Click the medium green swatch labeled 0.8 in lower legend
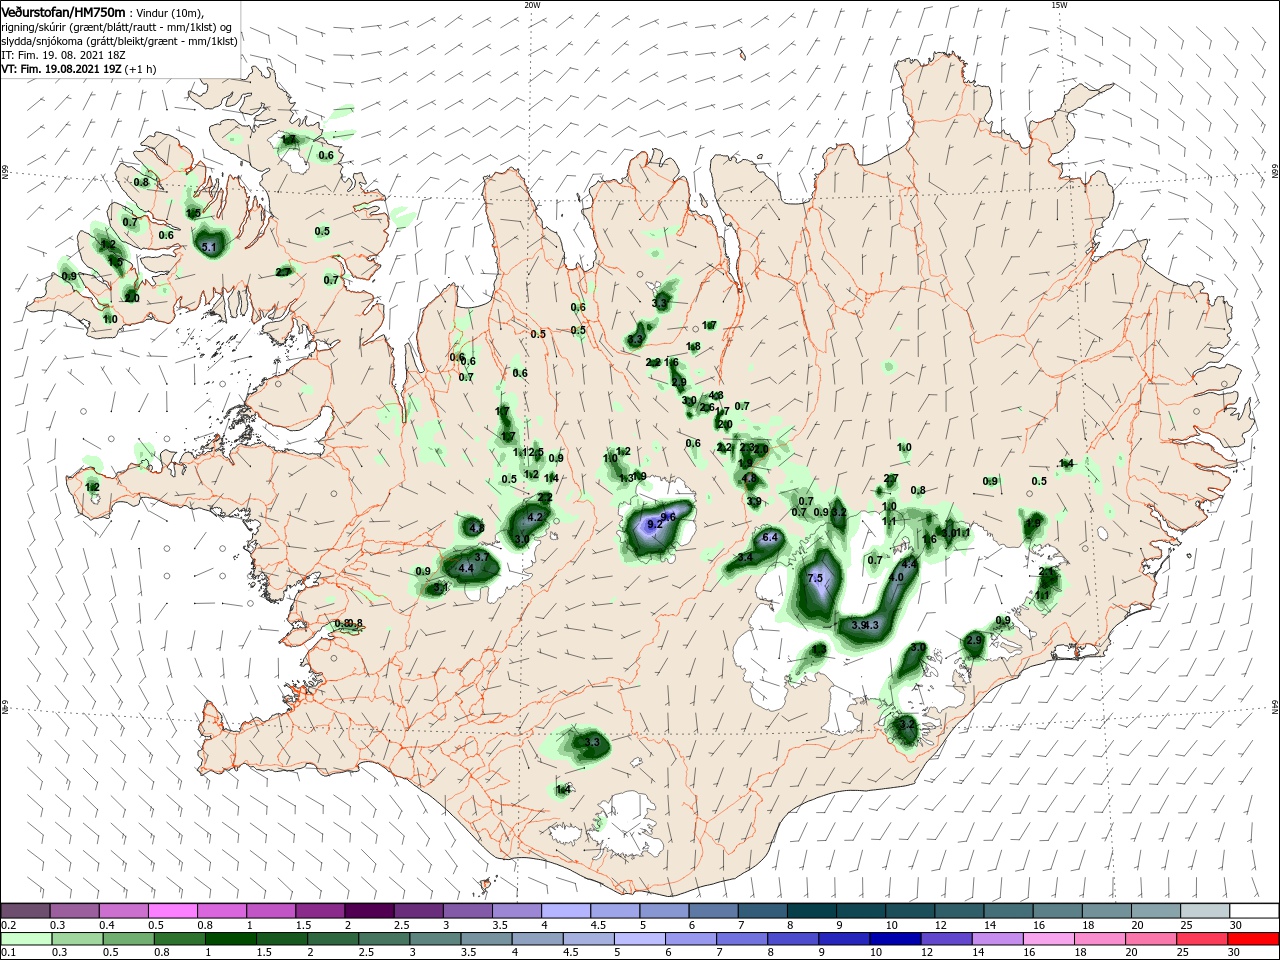The width and height of the screenshot is (1280, 960). [x=179, y=939]
